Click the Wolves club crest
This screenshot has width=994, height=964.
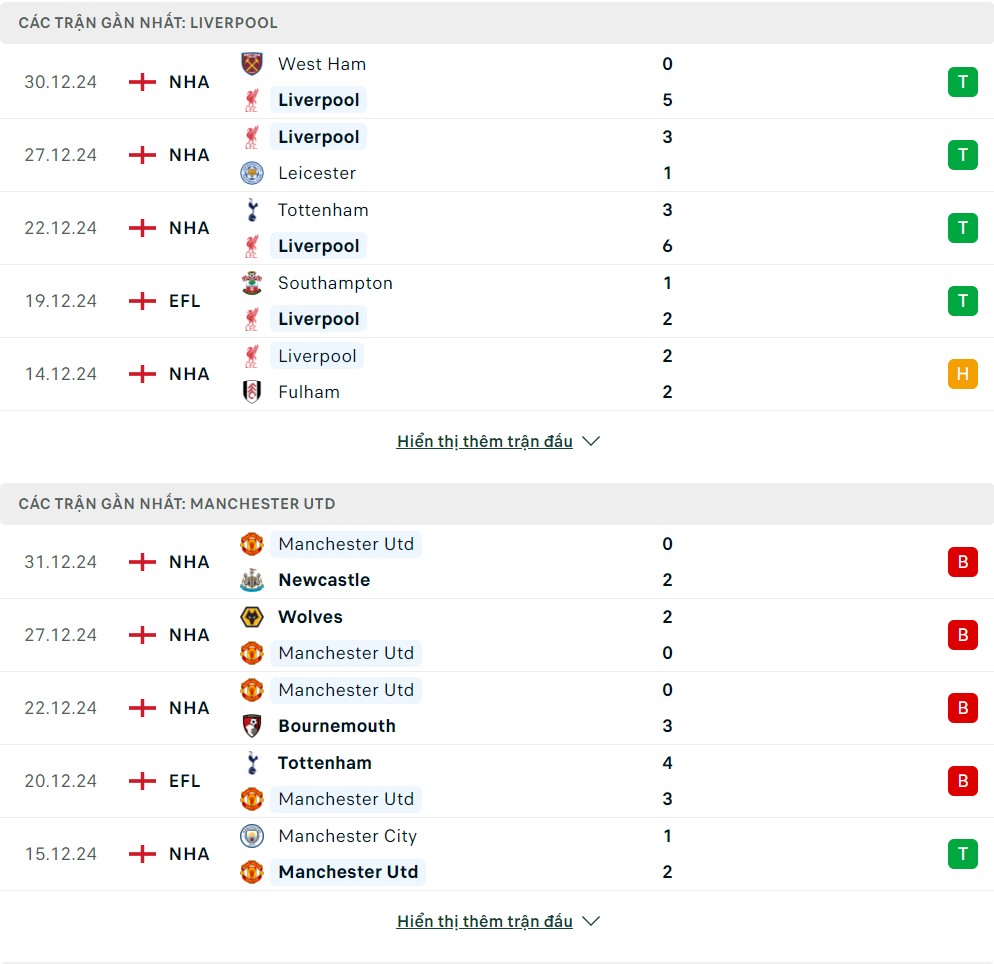coord(252,617)
